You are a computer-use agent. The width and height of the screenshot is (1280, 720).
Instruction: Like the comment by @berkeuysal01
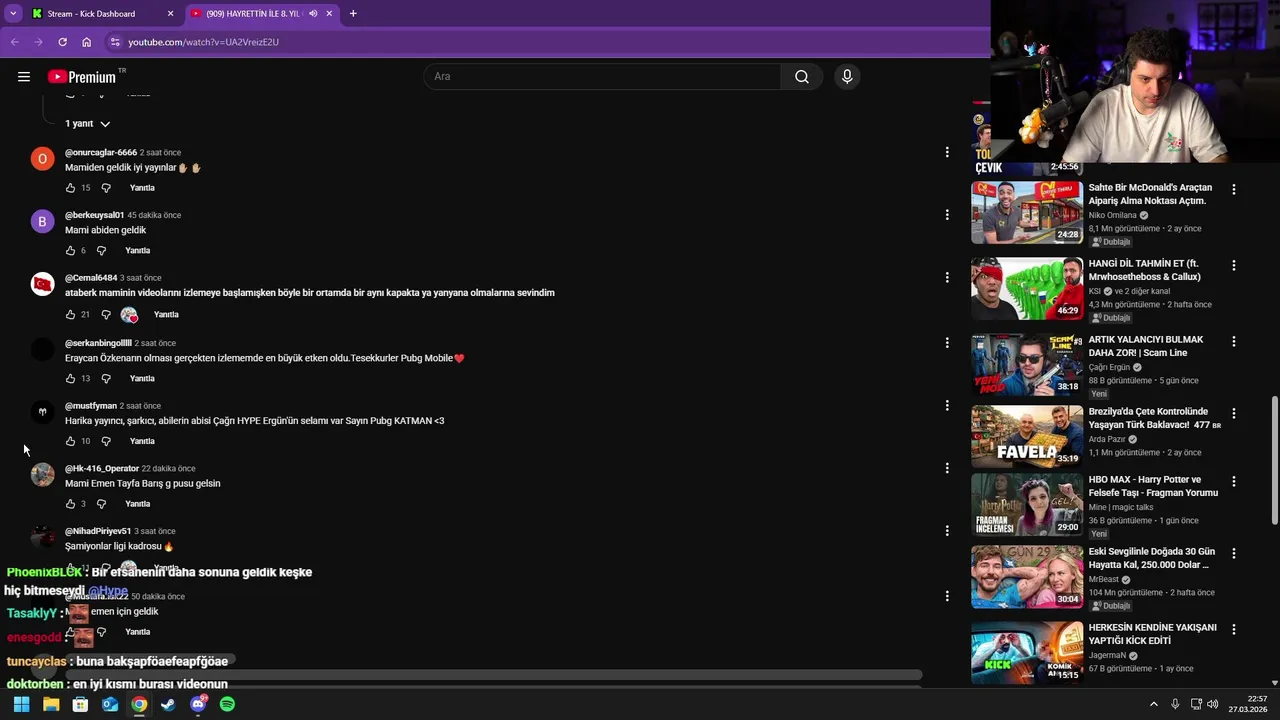coord(70,251)
